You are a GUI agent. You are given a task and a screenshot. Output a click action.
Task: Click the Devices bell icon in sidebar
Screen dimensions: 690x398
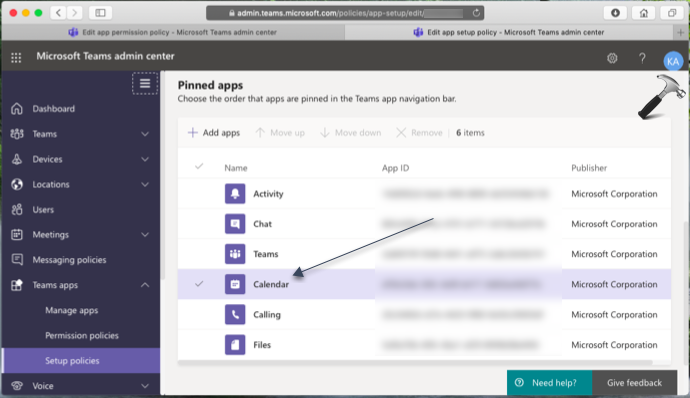tap(17, 159)
